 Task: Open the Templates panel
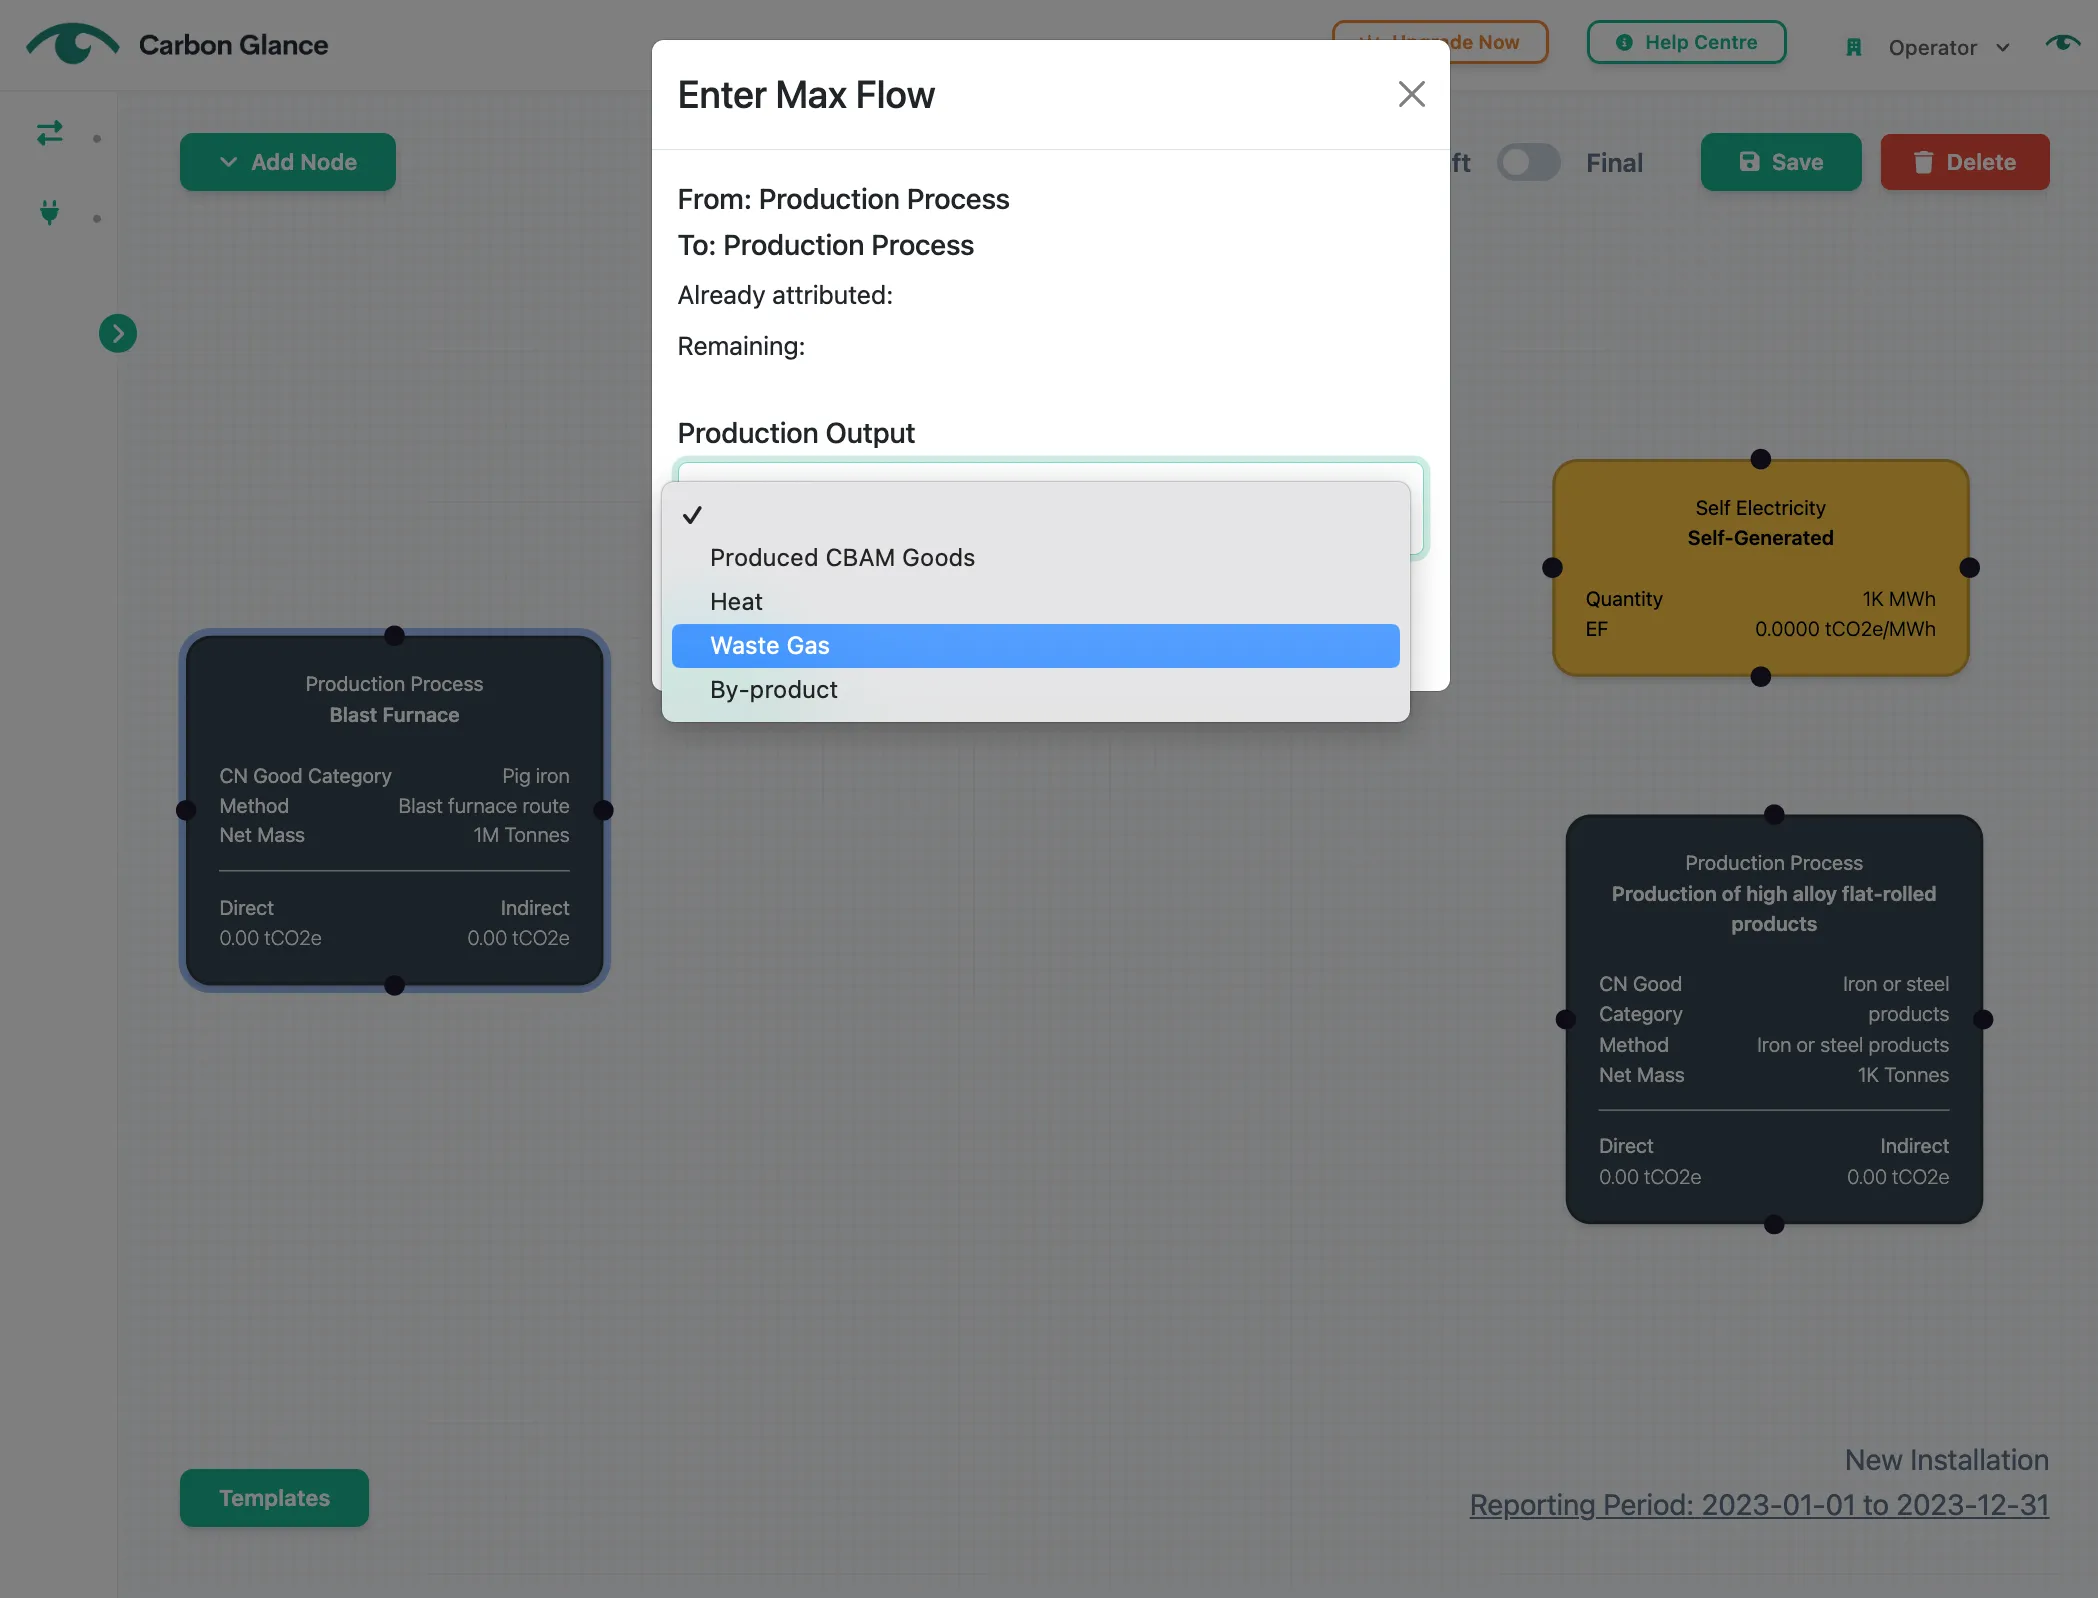pyautogui.click(x=274, y=1497)
